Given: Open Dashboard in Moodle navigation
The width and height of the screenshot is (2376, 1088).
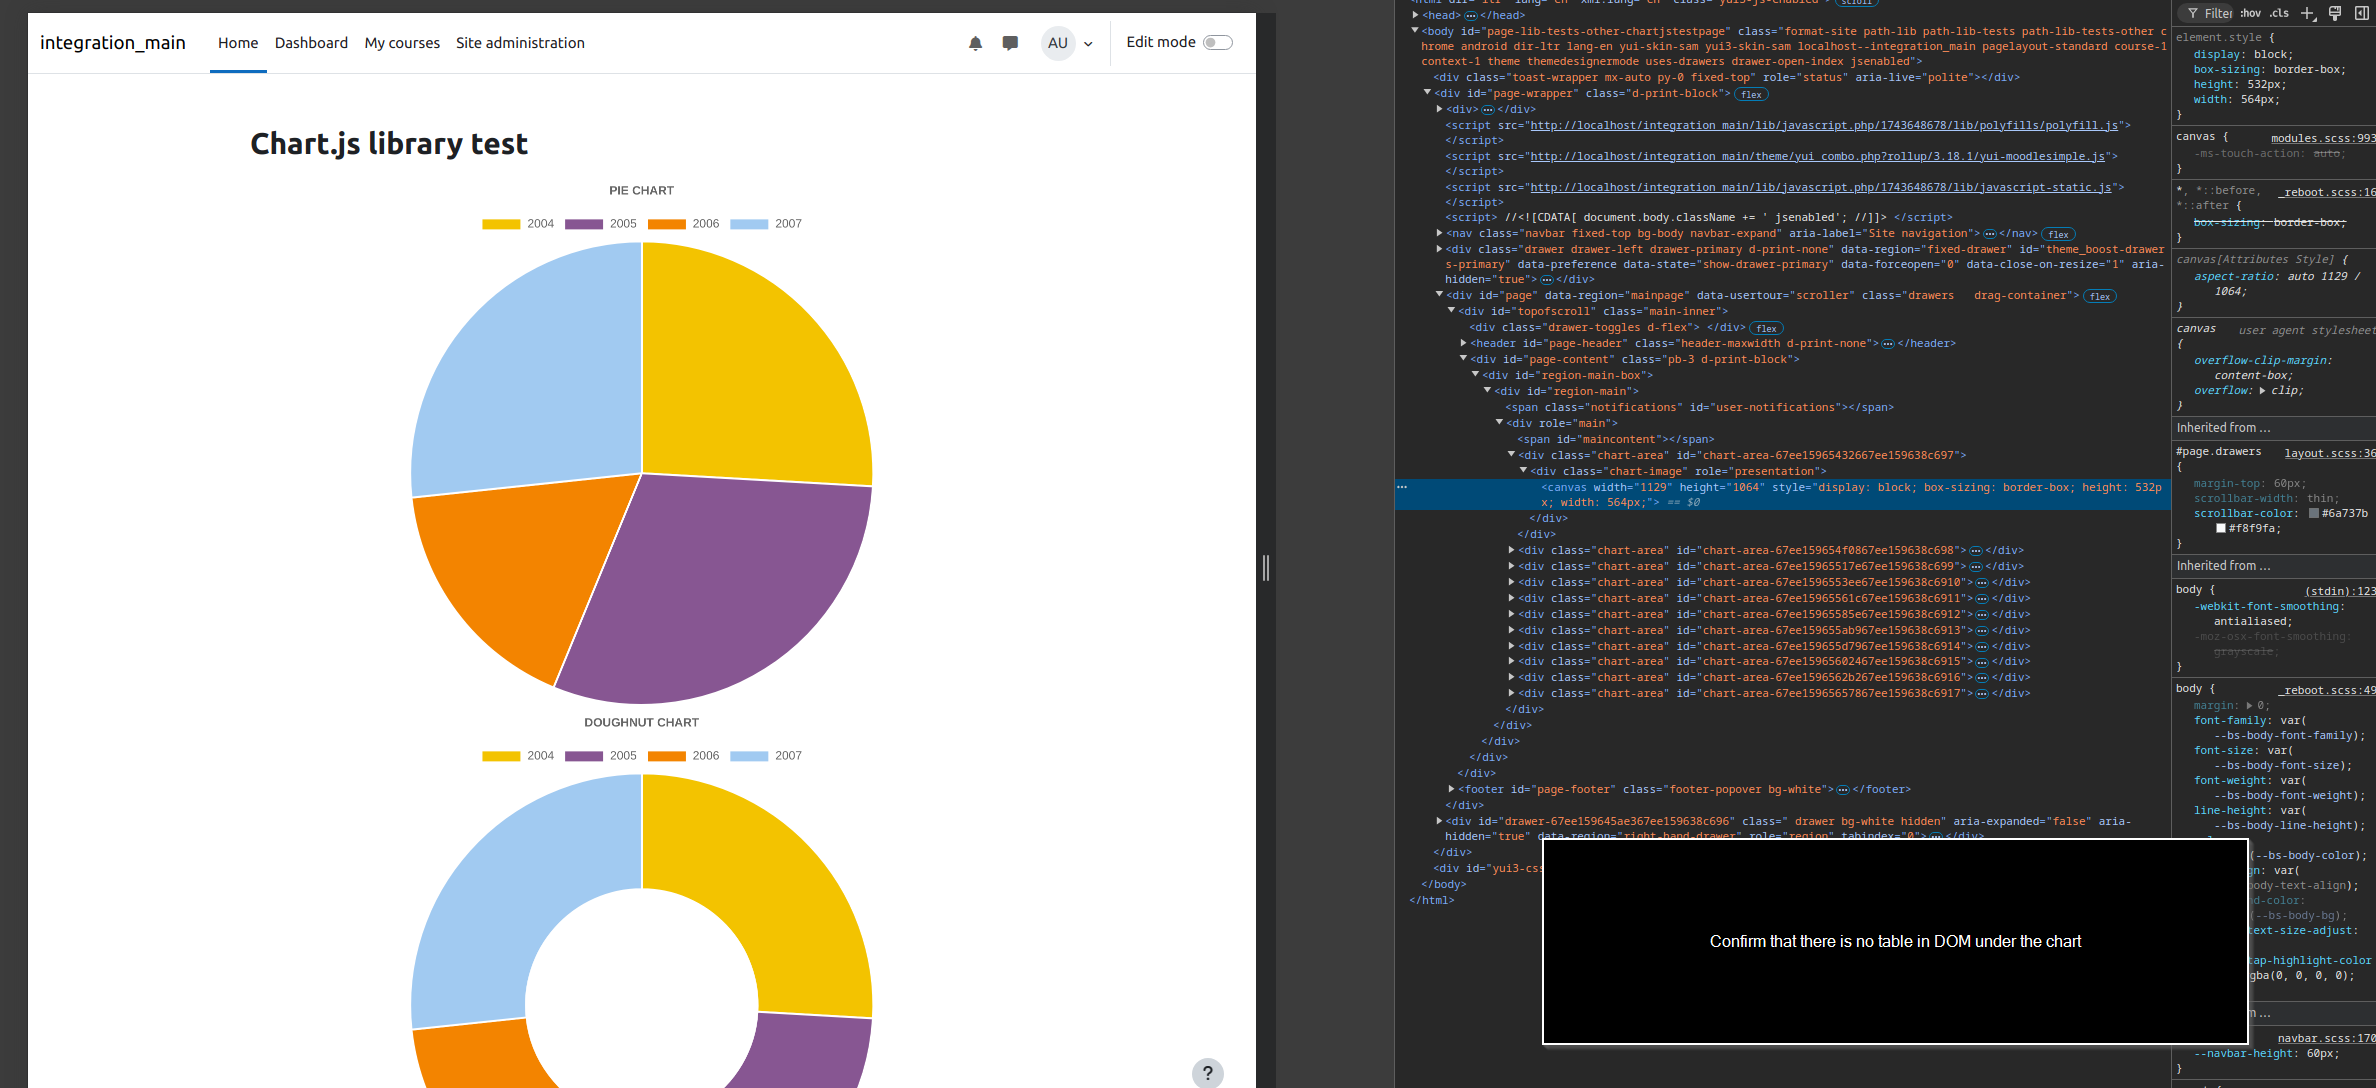Looking at the screenshot, I should [311, 43].
